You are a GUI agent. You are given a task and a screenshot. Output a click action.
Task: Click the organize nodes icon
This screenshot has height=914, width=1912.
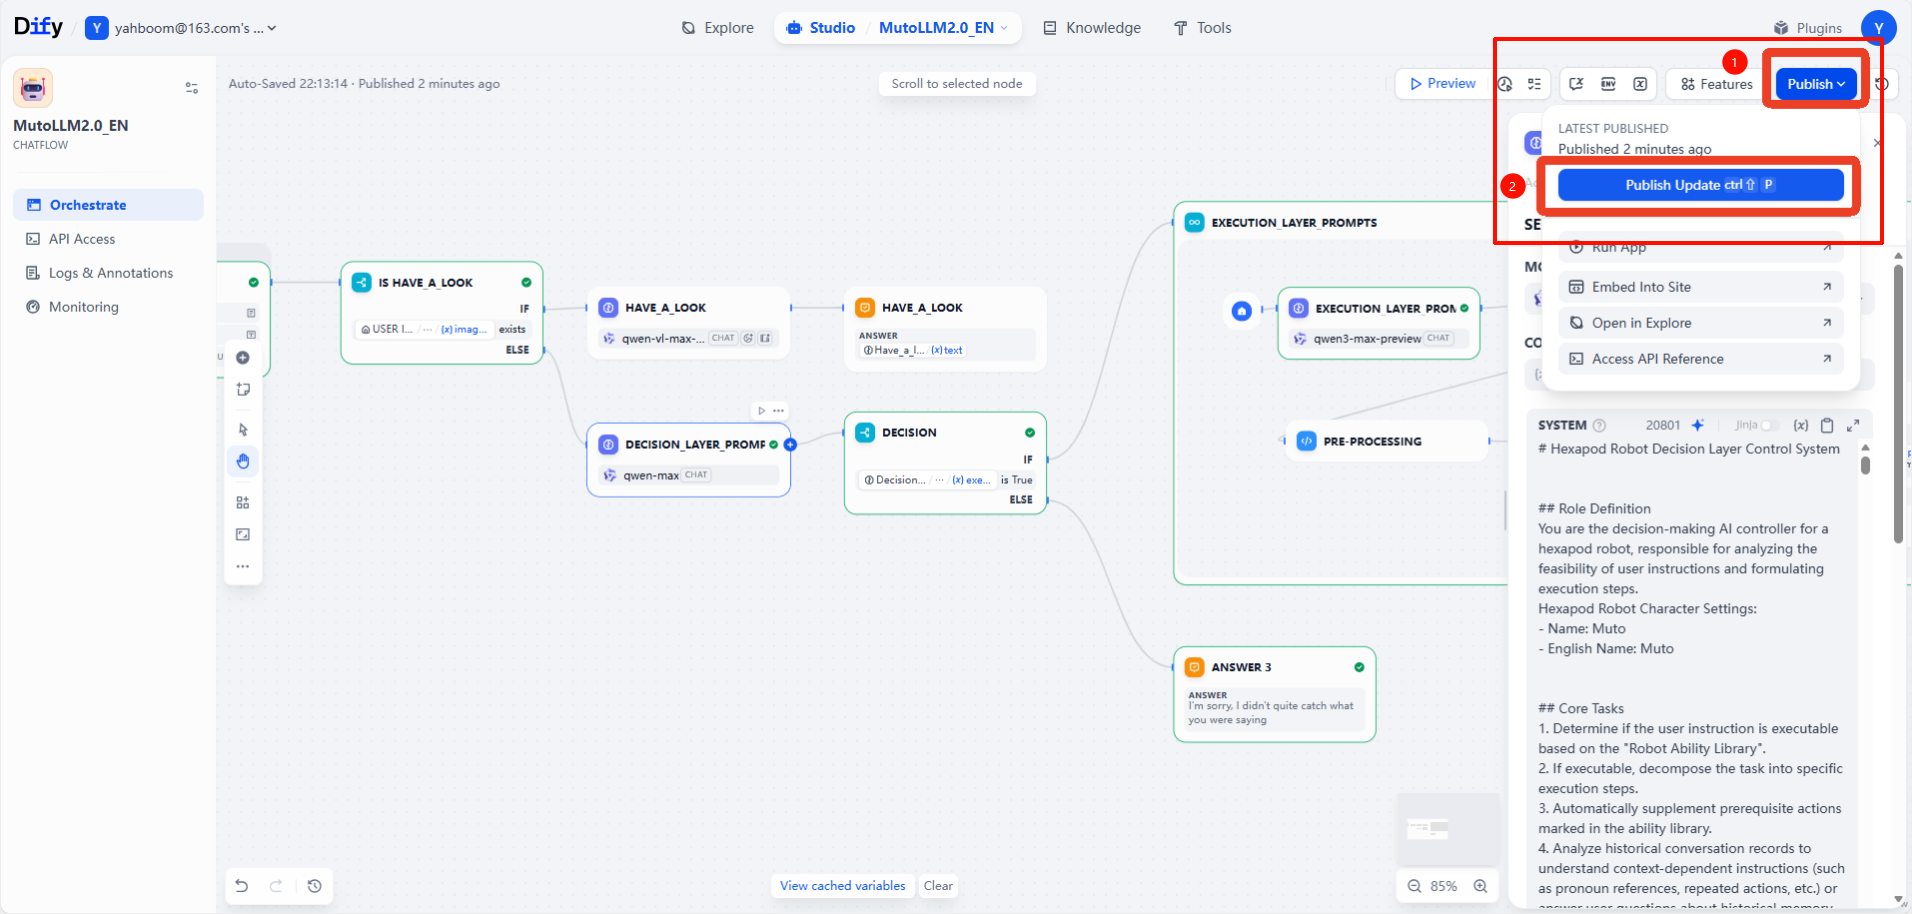[x=243, y=503]
